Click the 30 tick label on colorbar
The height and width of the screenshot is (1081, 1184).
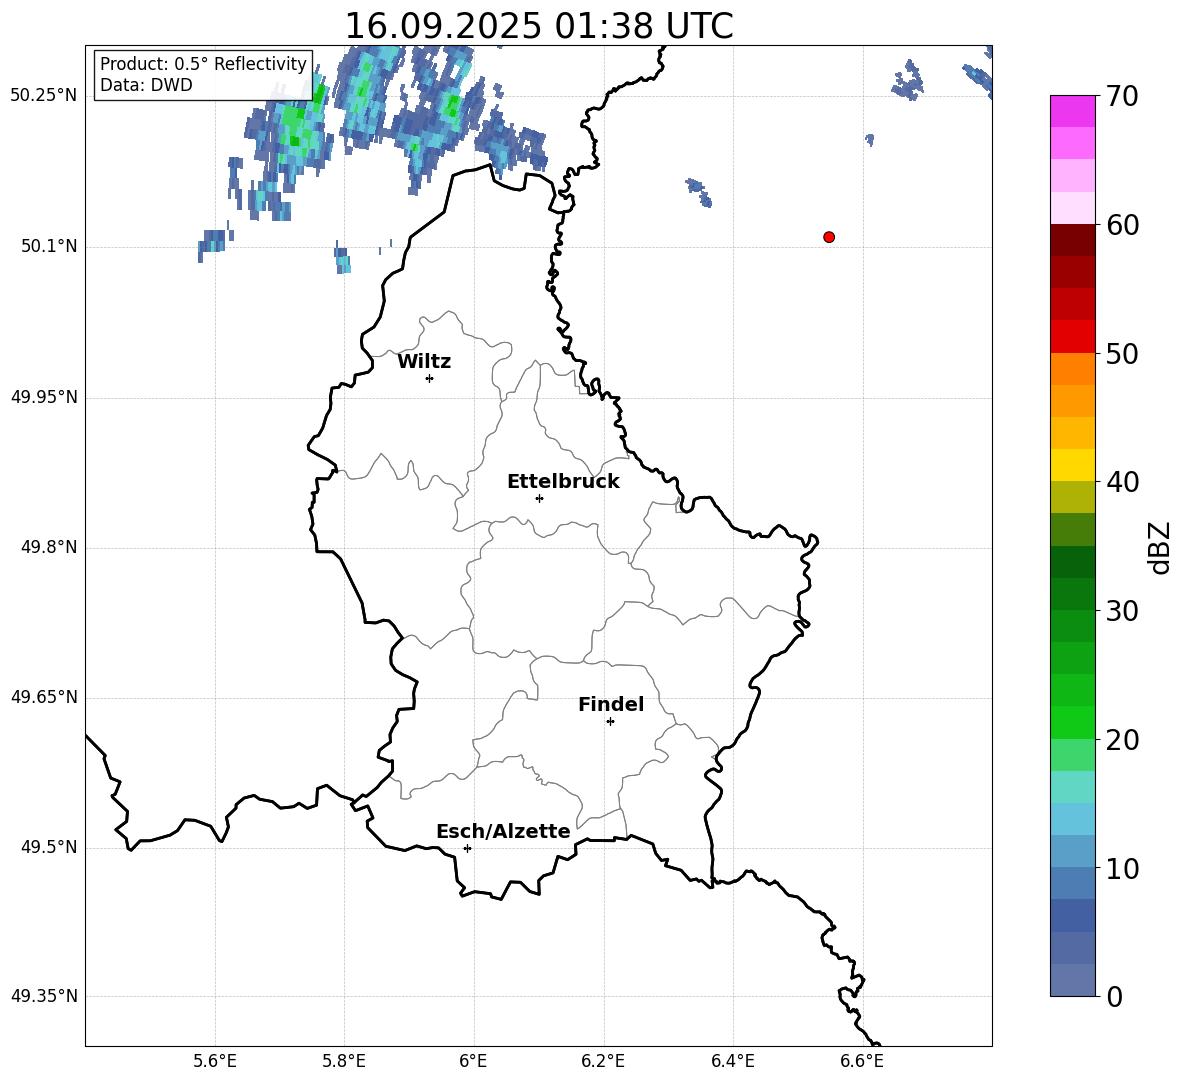coord(1122,611)
